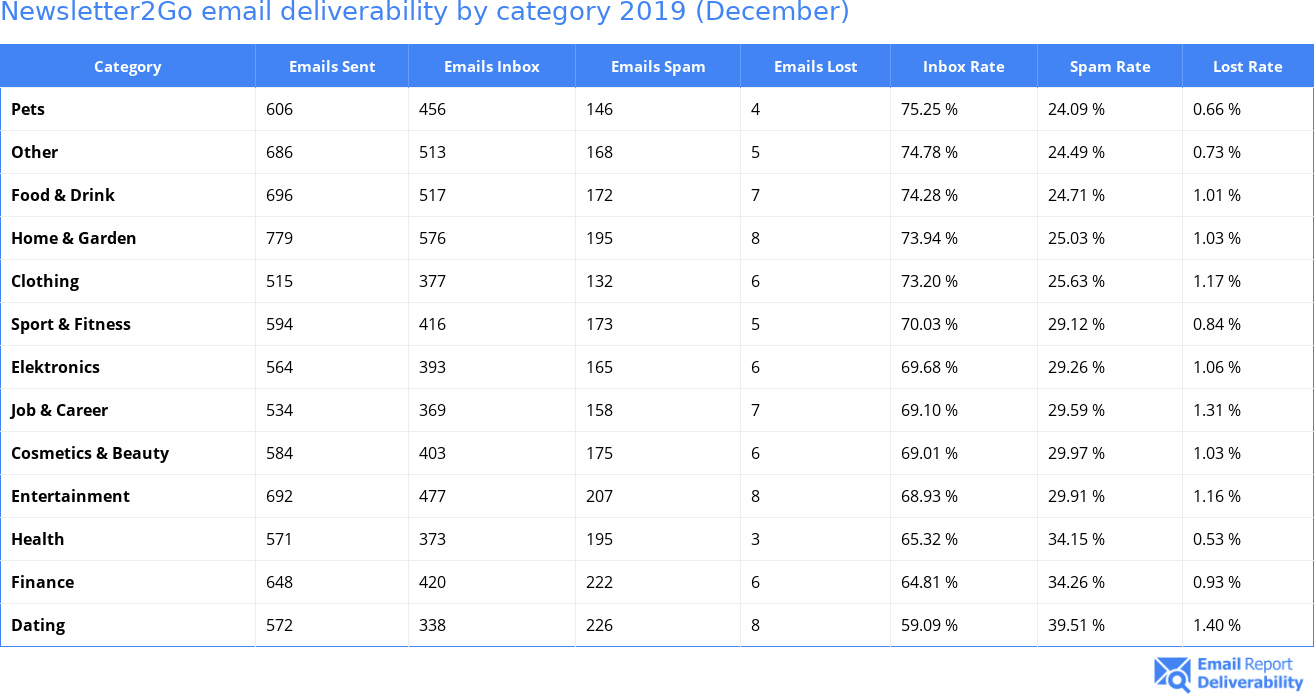
Task: Click the Email Report Deliverability logo icon
Action: click(1172, 674)
